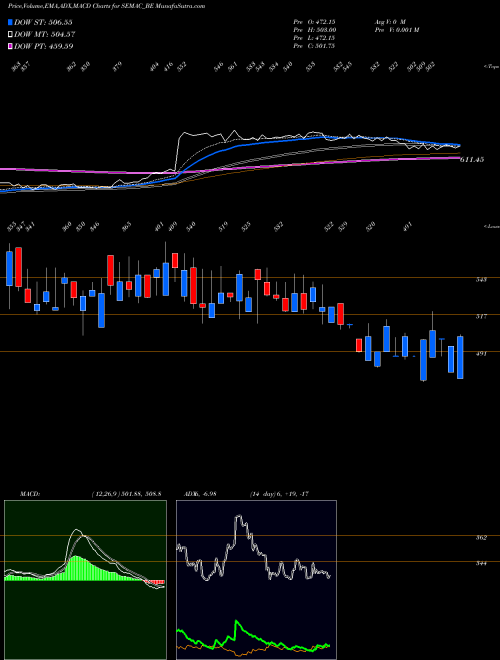Click the rightmost blue candlestick
The image size is (500, 660).
pos(460,357)
